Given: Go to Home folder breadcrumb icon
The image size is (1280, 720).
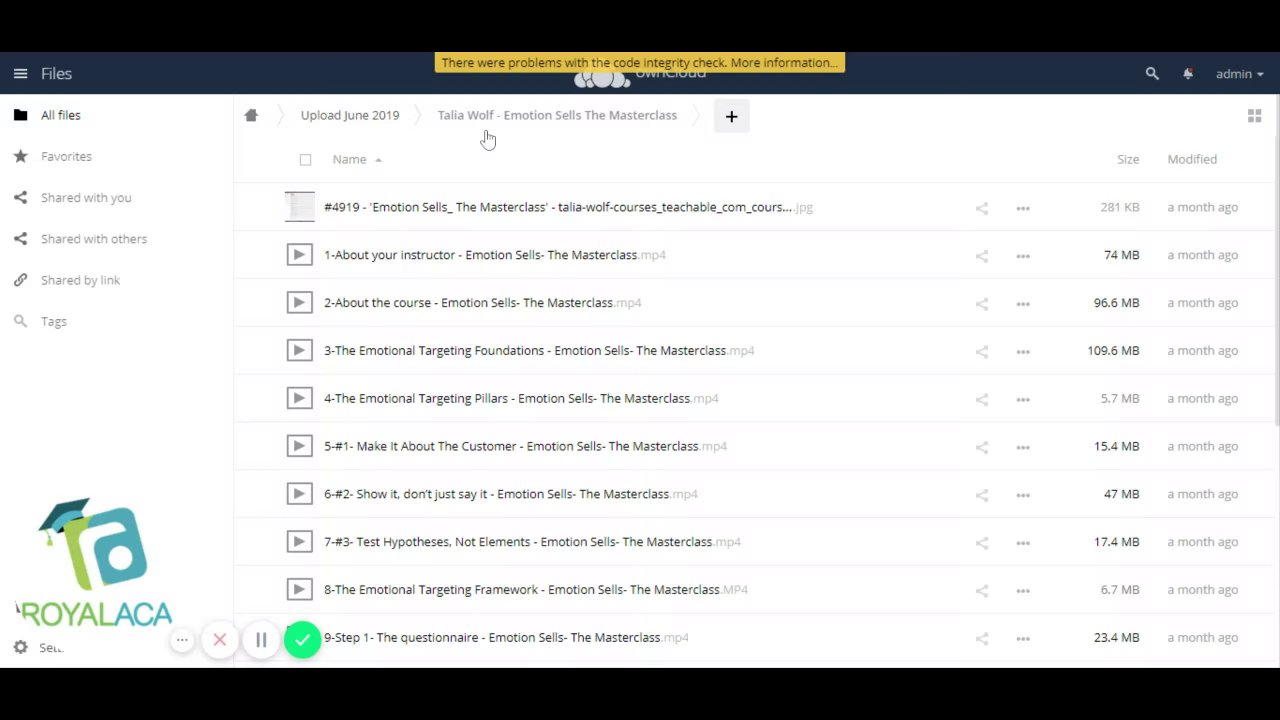Looking at the screenshot, I should pyautogui.click(x=251, y=115).
